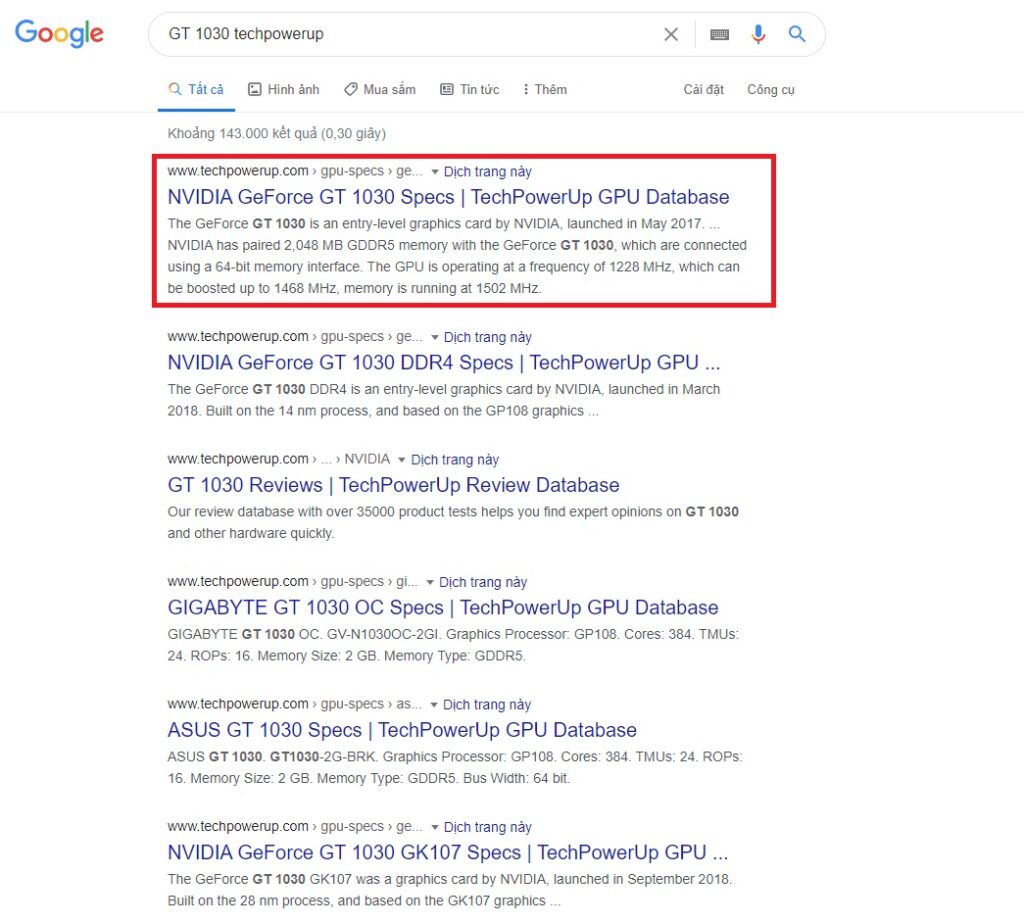Go to the Tin tức tab
The width and height of the screenshot is (1024, 924).
pos(470,89)
